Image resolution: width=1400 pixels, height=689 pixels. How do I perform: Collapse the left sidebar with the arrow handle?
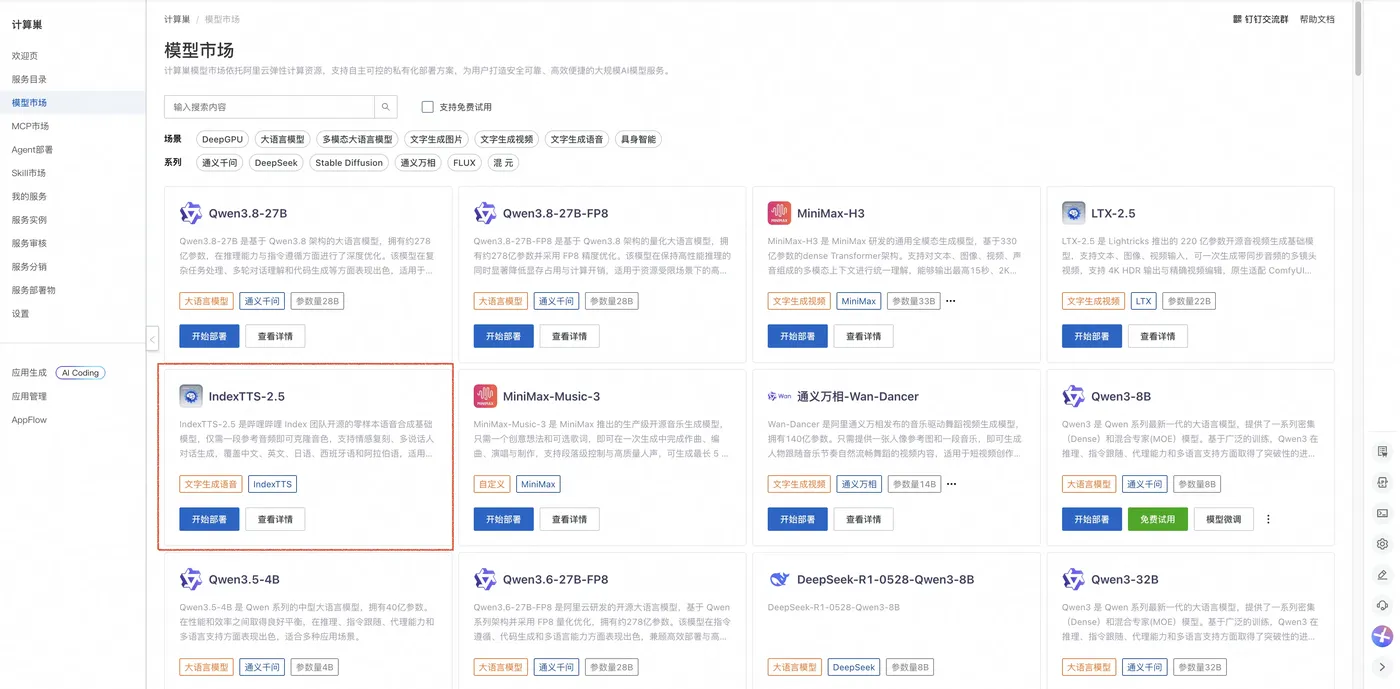point(152,339)
